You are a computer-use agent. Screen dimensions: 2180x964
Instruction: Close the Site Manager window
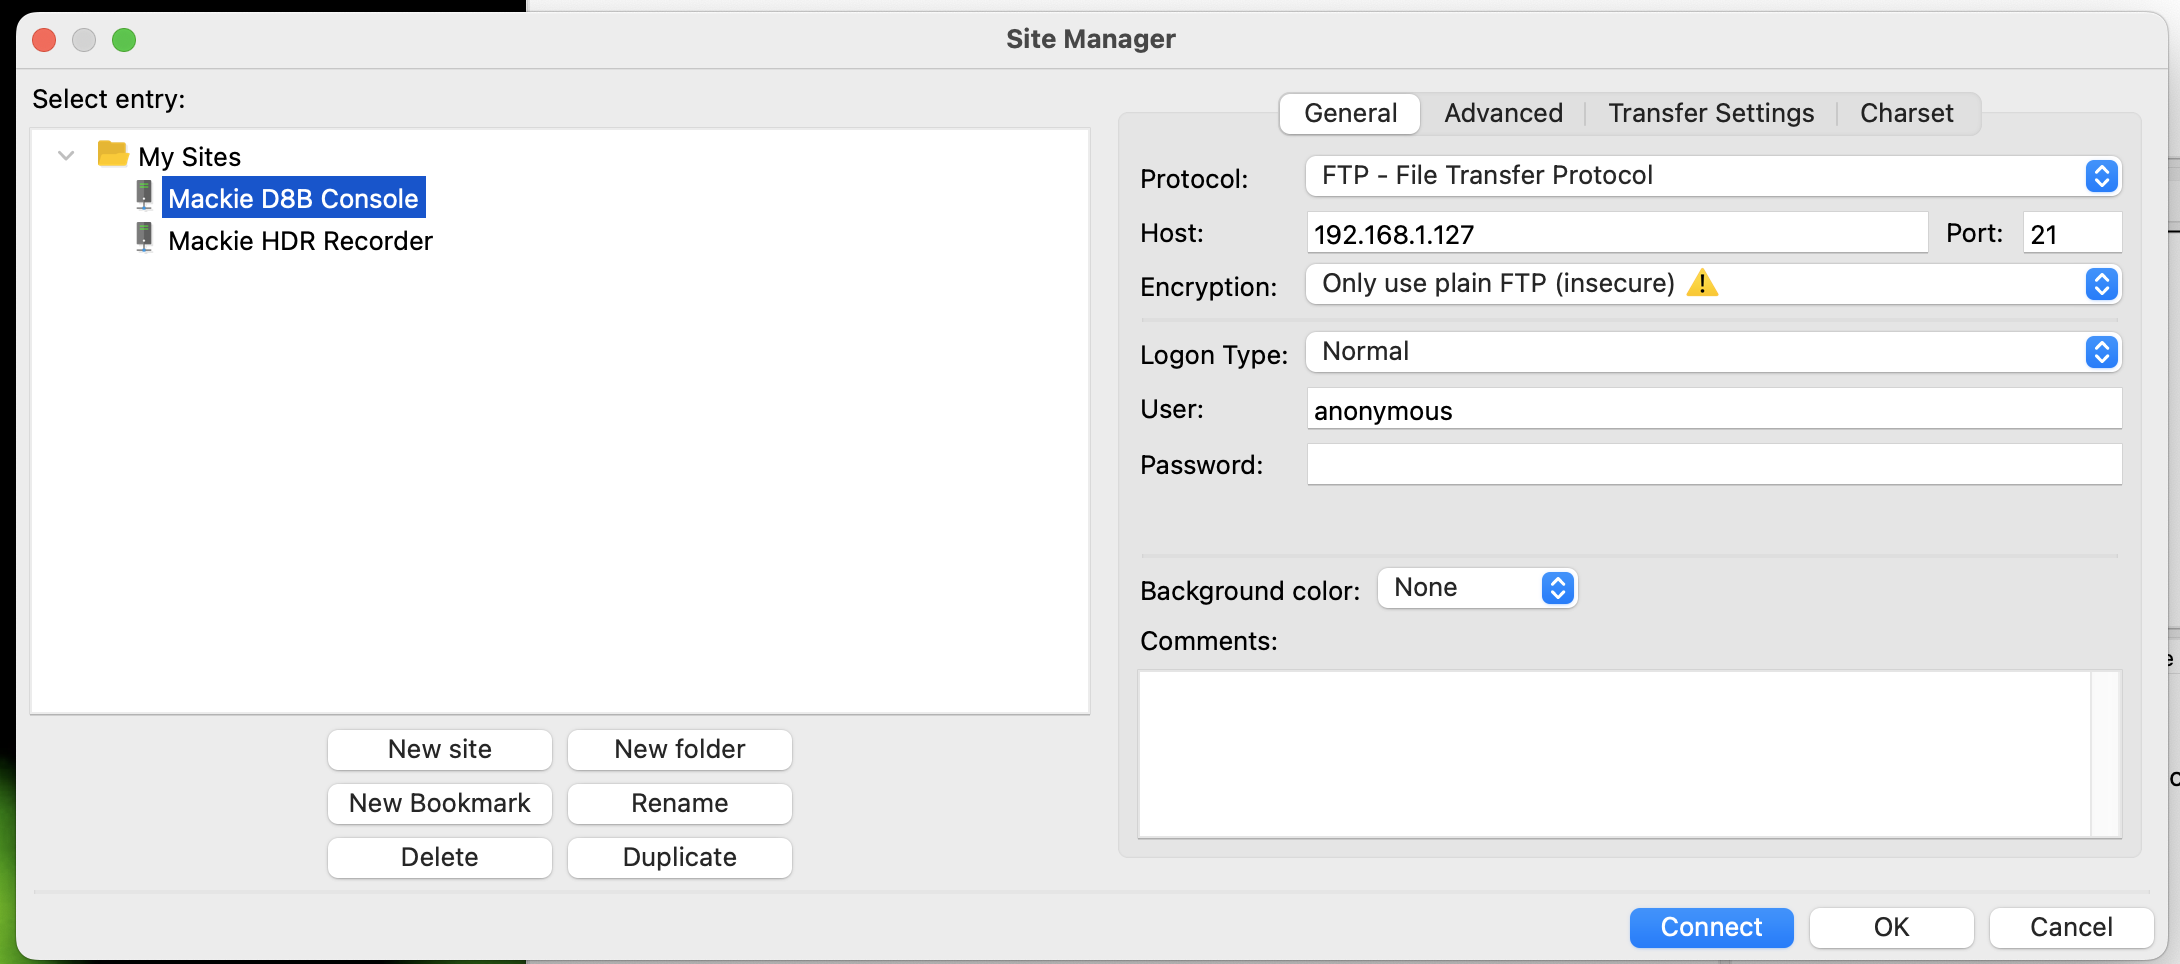click(x=44, y=40)
